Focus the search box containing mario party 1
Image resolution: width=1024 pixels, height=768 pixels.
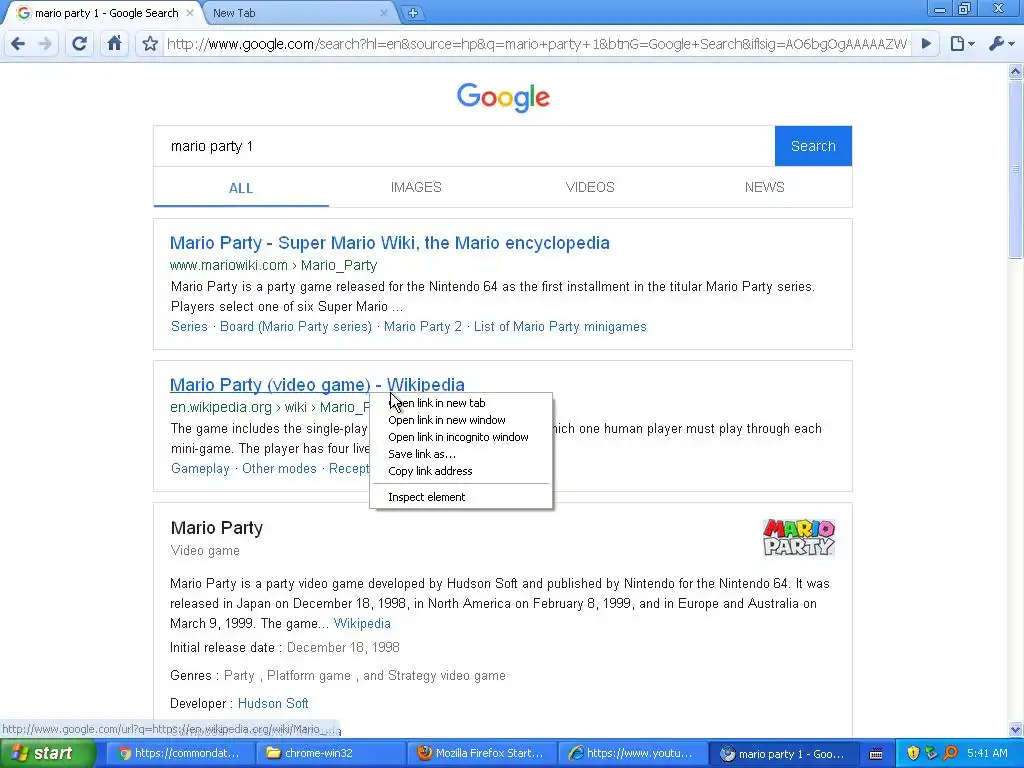464,146
